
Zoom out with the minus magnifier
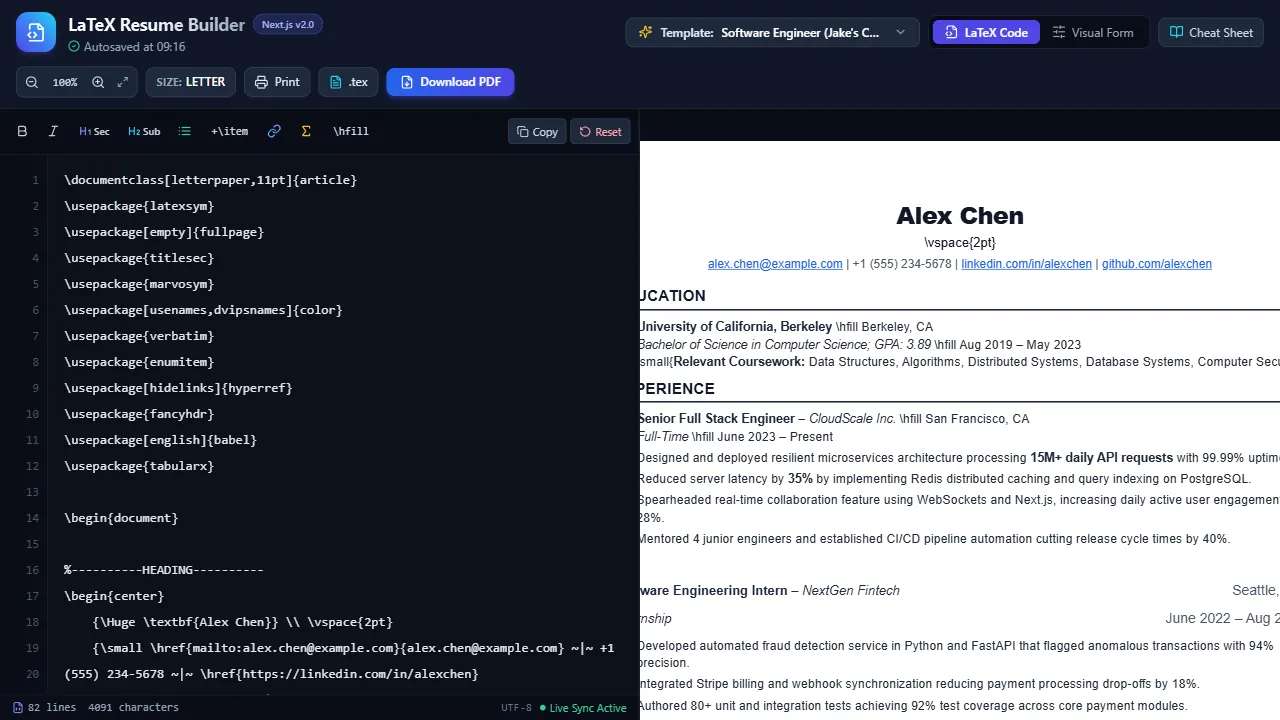(32, 82)
